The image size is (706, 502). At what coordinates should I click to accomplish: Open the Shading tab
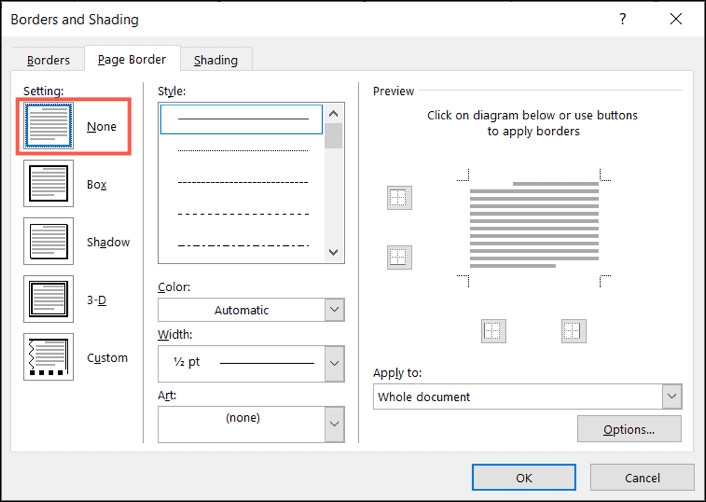click(216, 60)
